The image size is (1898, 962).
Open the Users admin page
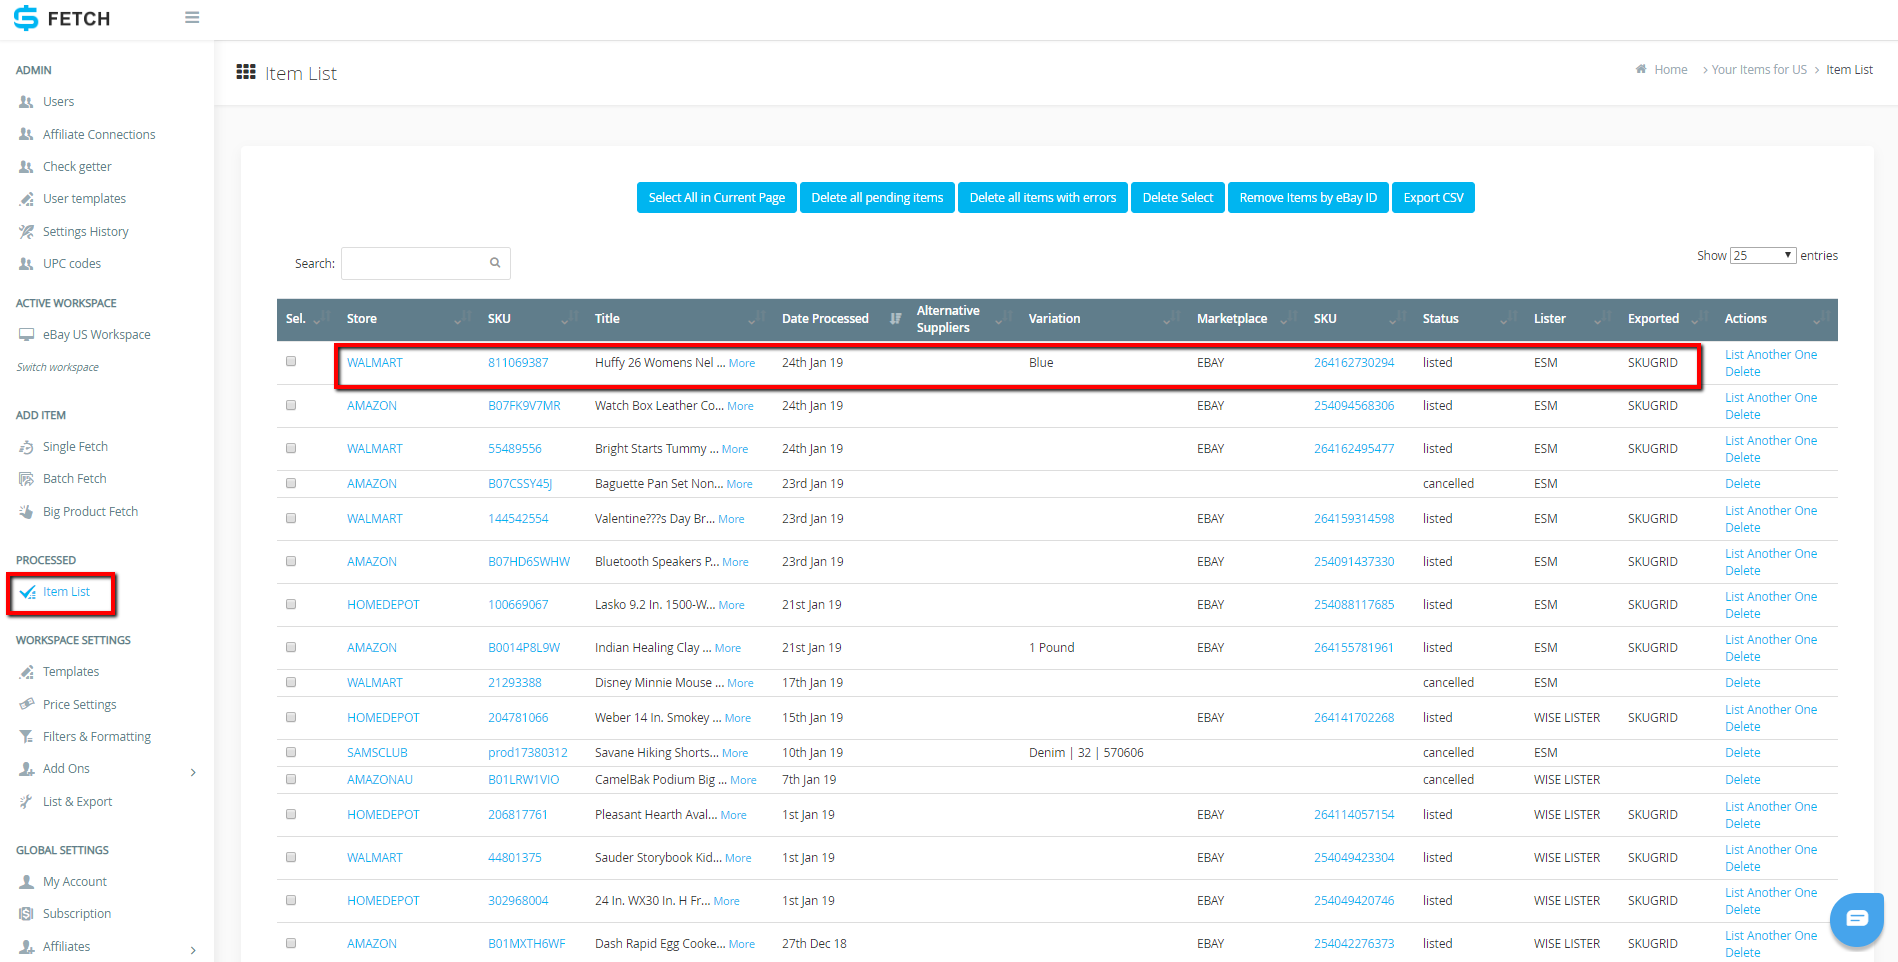coord(58,102)
